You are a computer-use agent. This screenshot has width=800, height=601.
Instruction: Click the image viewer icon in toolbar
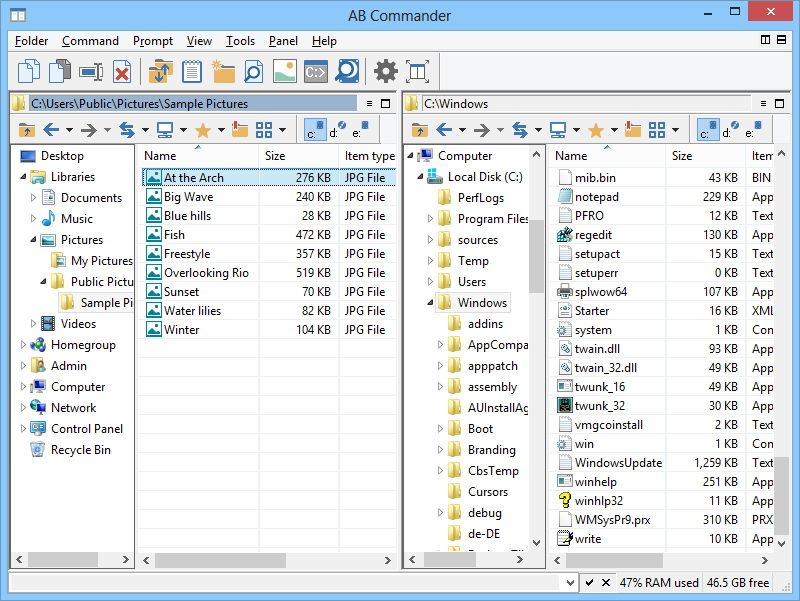click(284, 71)
